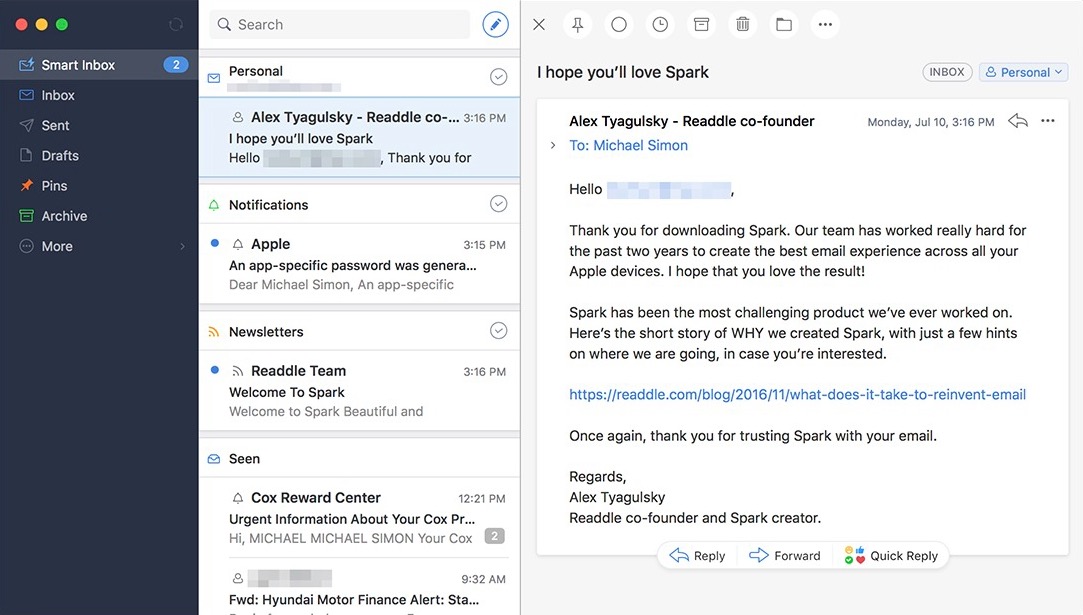Click the To: Michael Simon recipient link
The width and height of the screenshot is (1083, 615).
pos(629,146)
